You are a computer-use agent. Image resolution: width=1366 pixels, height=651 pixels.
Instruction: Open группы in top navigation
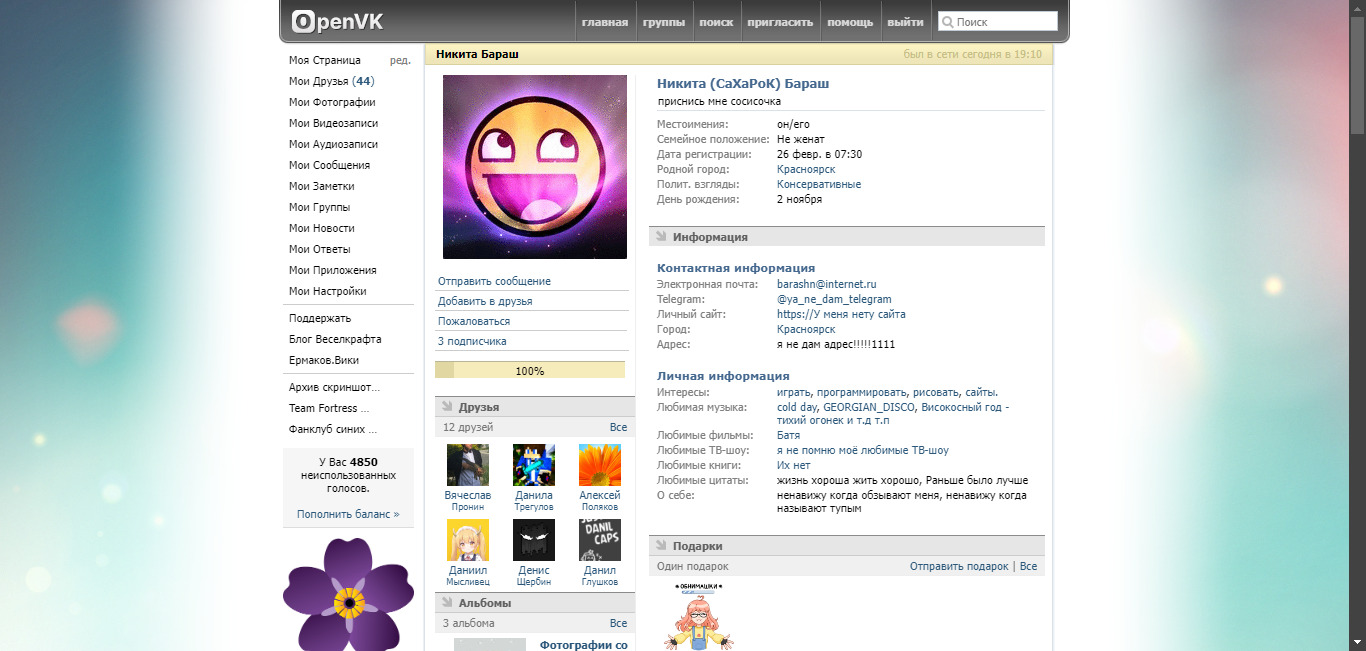click(x=663, y=22)
